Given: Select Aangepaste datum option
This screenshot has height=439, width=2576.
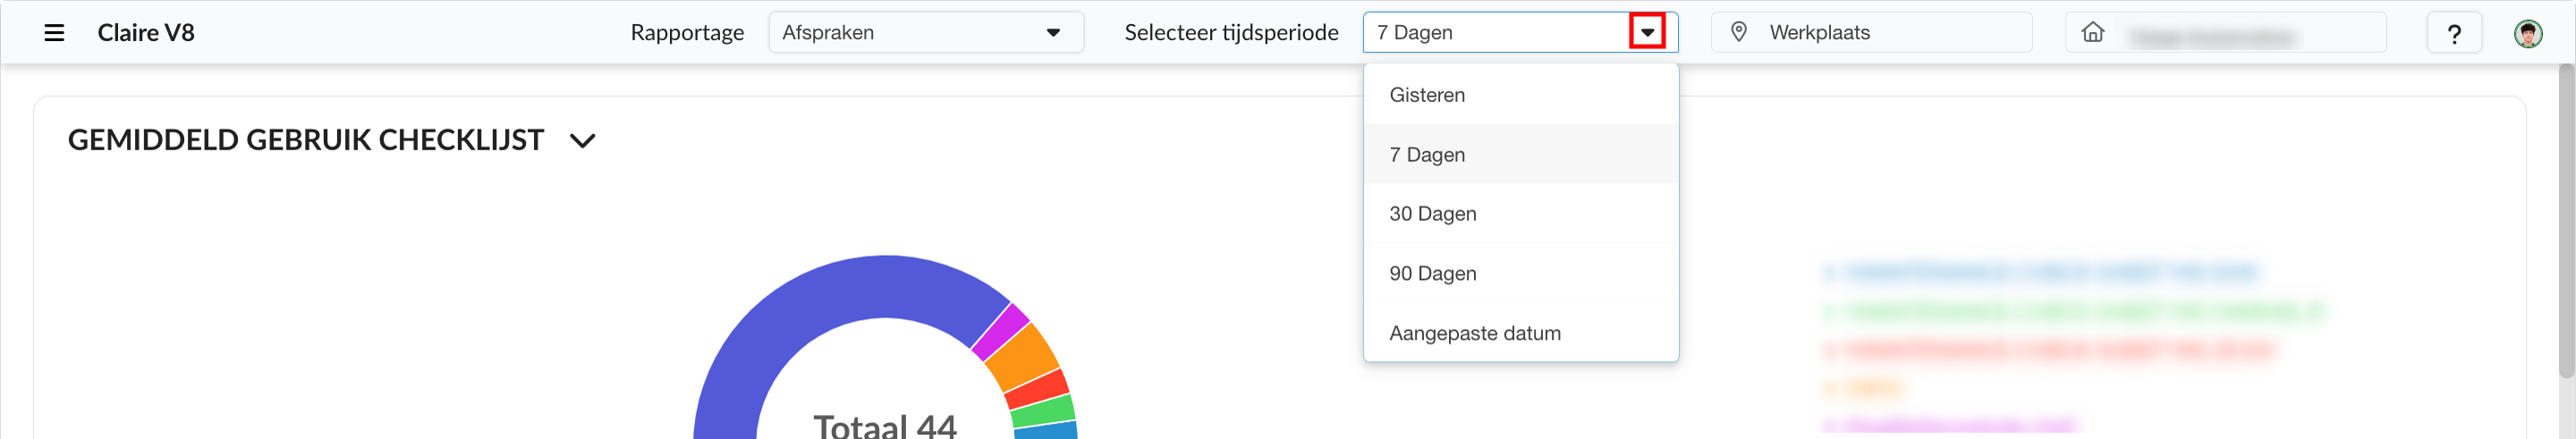Looking at the screenshot, I should click(1474, 333).
